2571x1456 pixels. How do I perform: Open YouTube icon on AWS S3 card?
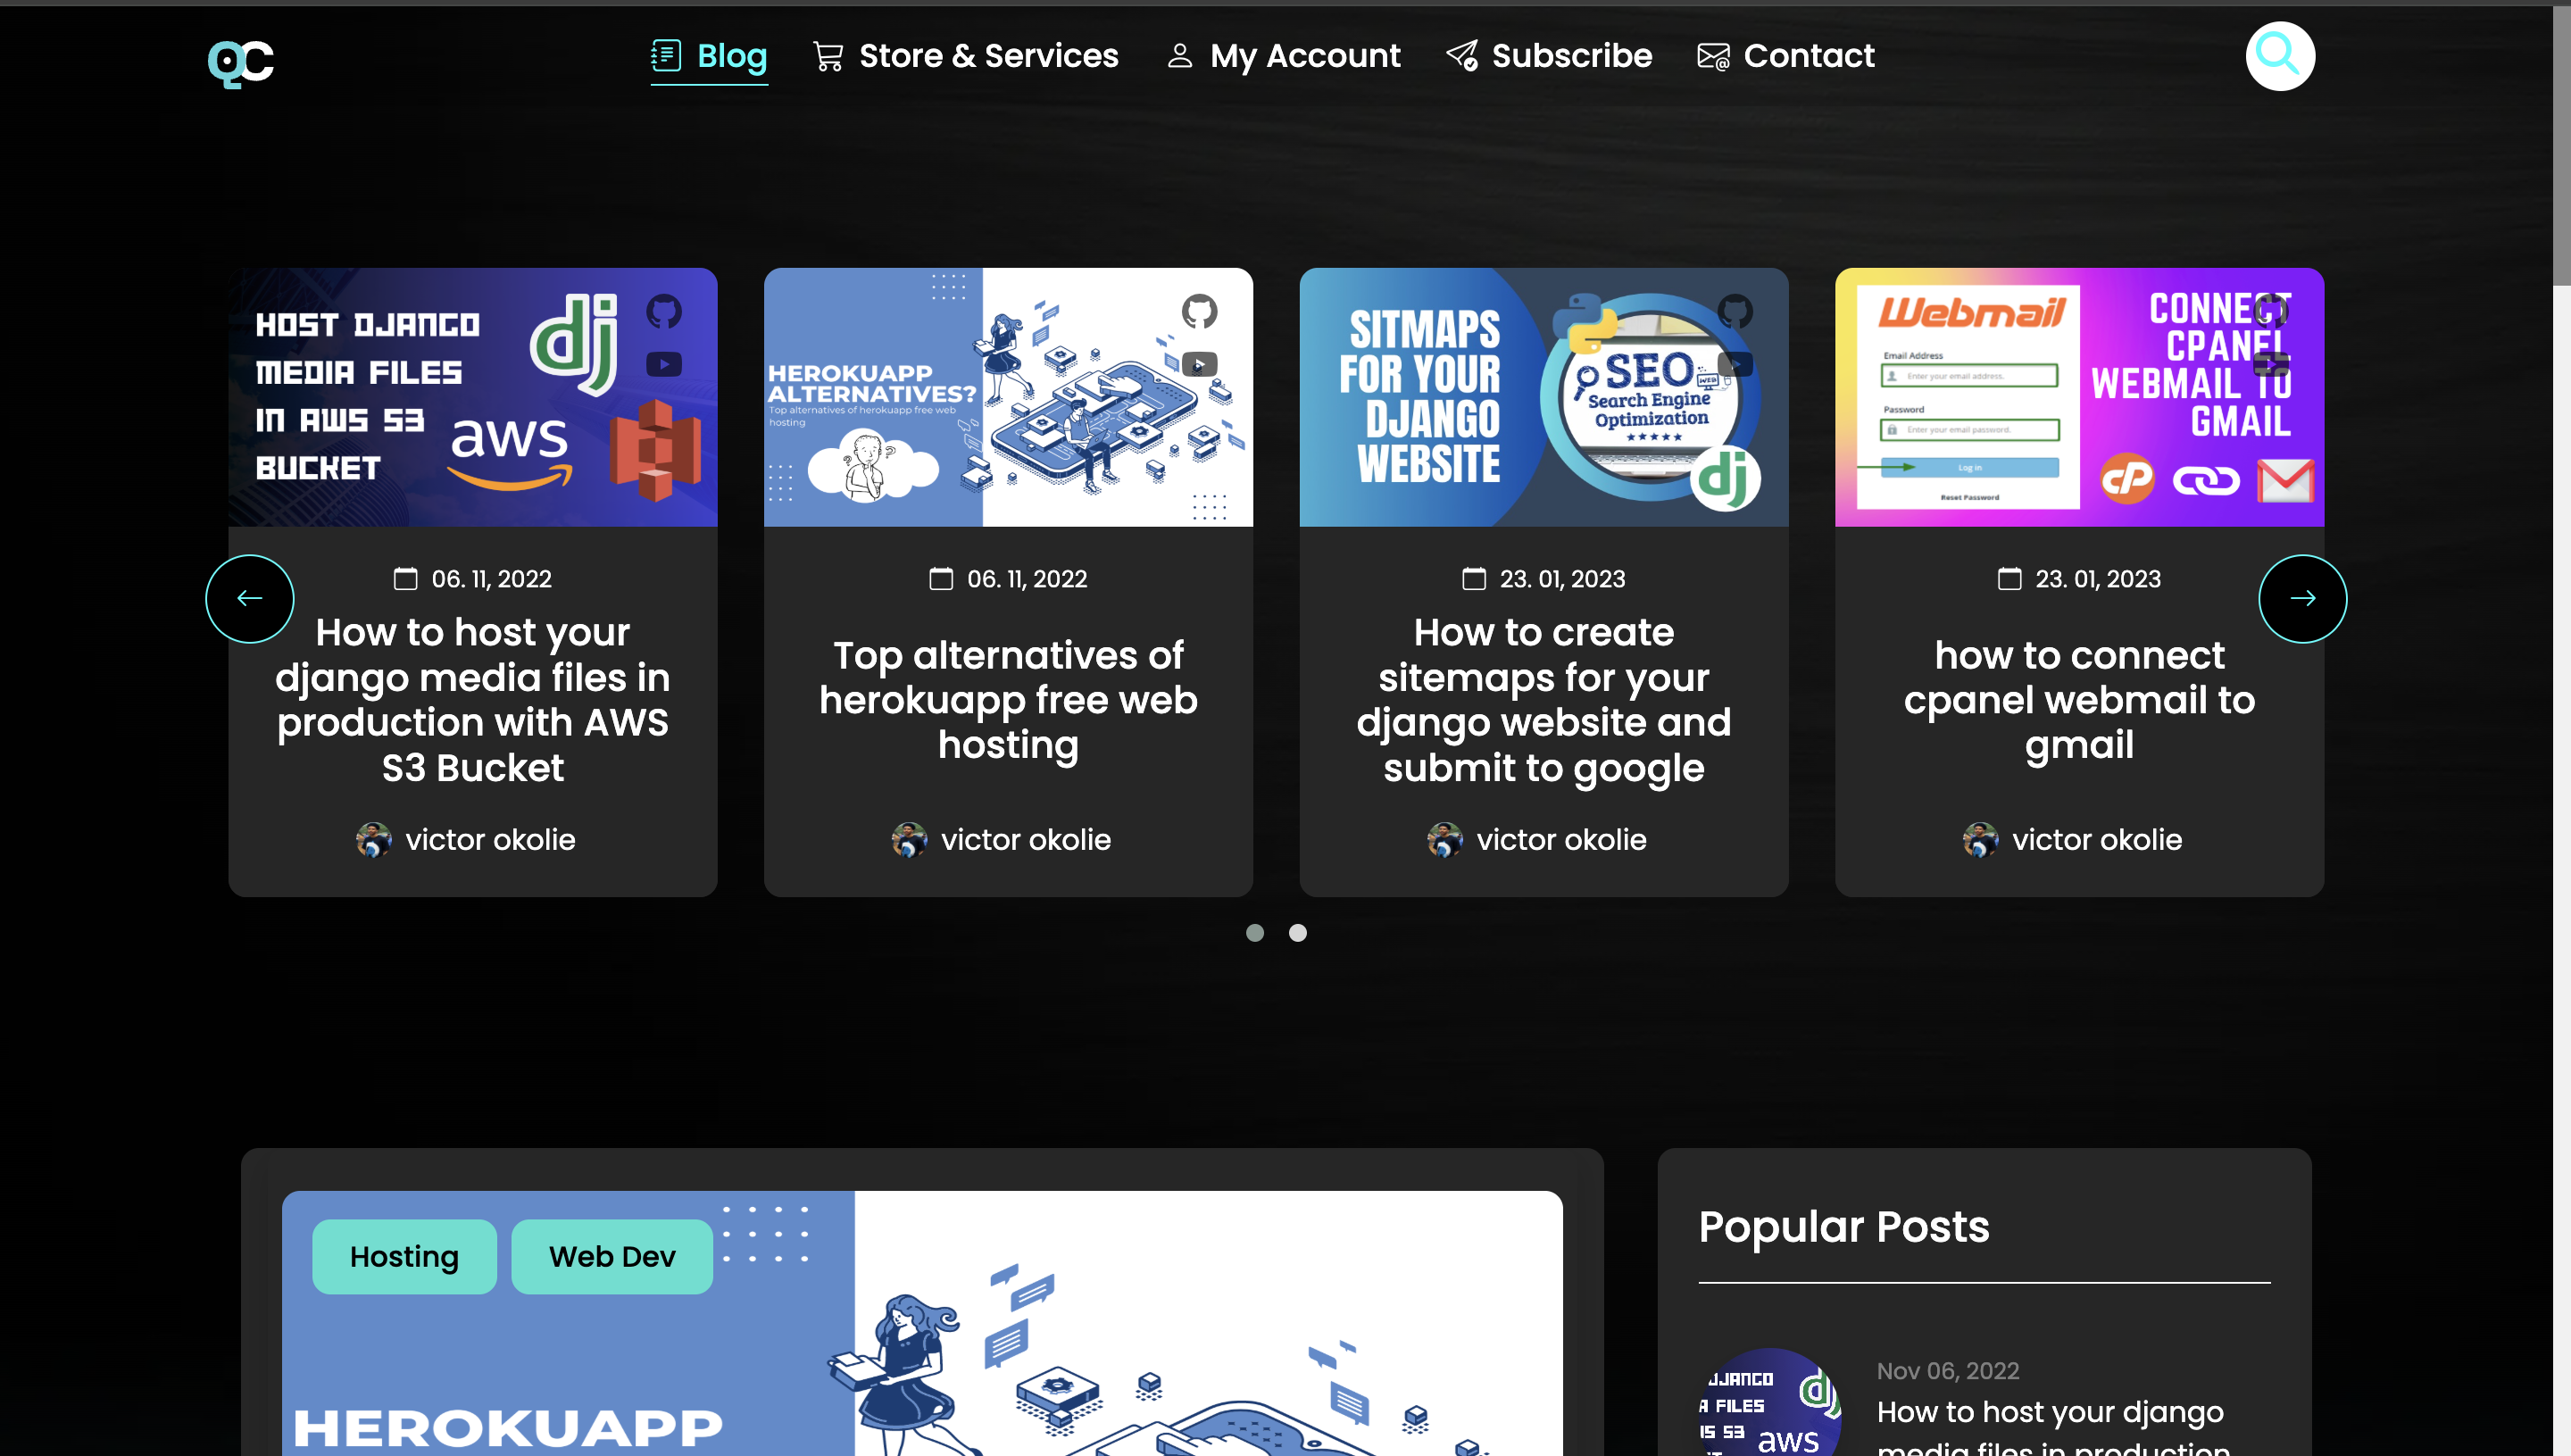pyautogui.click(x=664, y=365)
